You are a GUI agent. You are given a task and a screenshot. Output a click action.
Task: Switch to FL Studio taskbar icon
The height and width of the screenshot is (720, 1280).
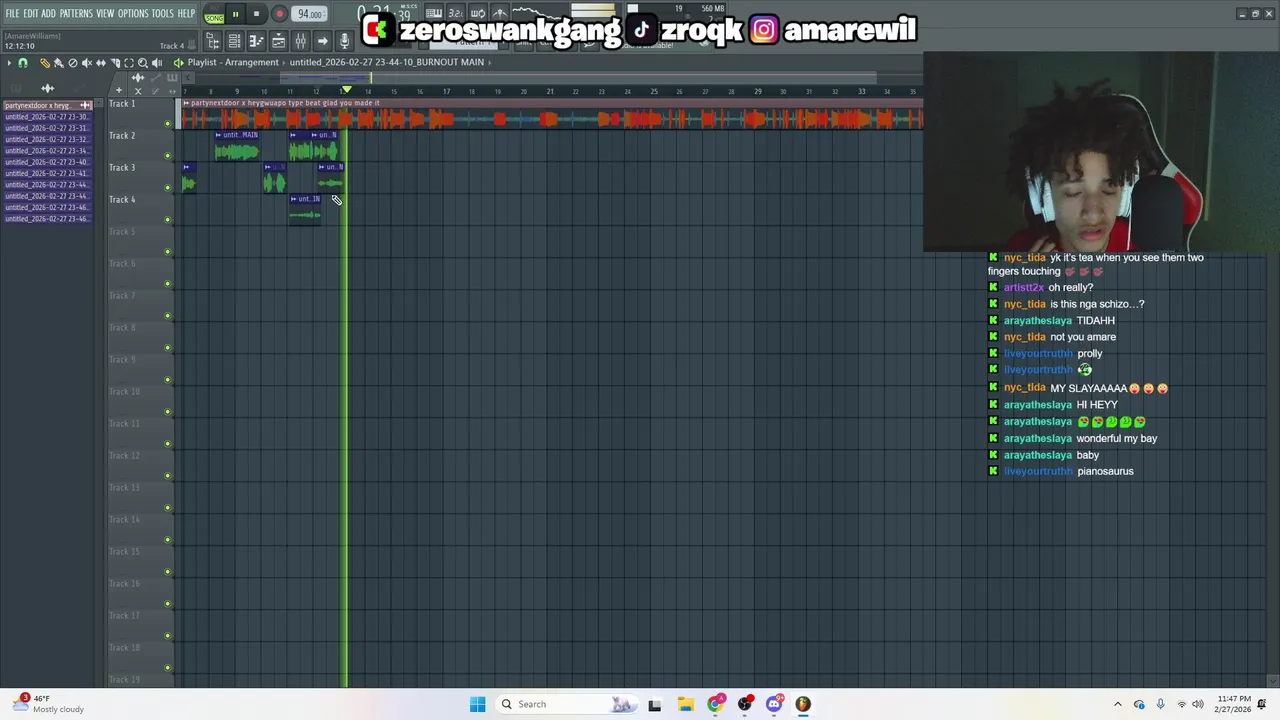click(x=803, y=704)
